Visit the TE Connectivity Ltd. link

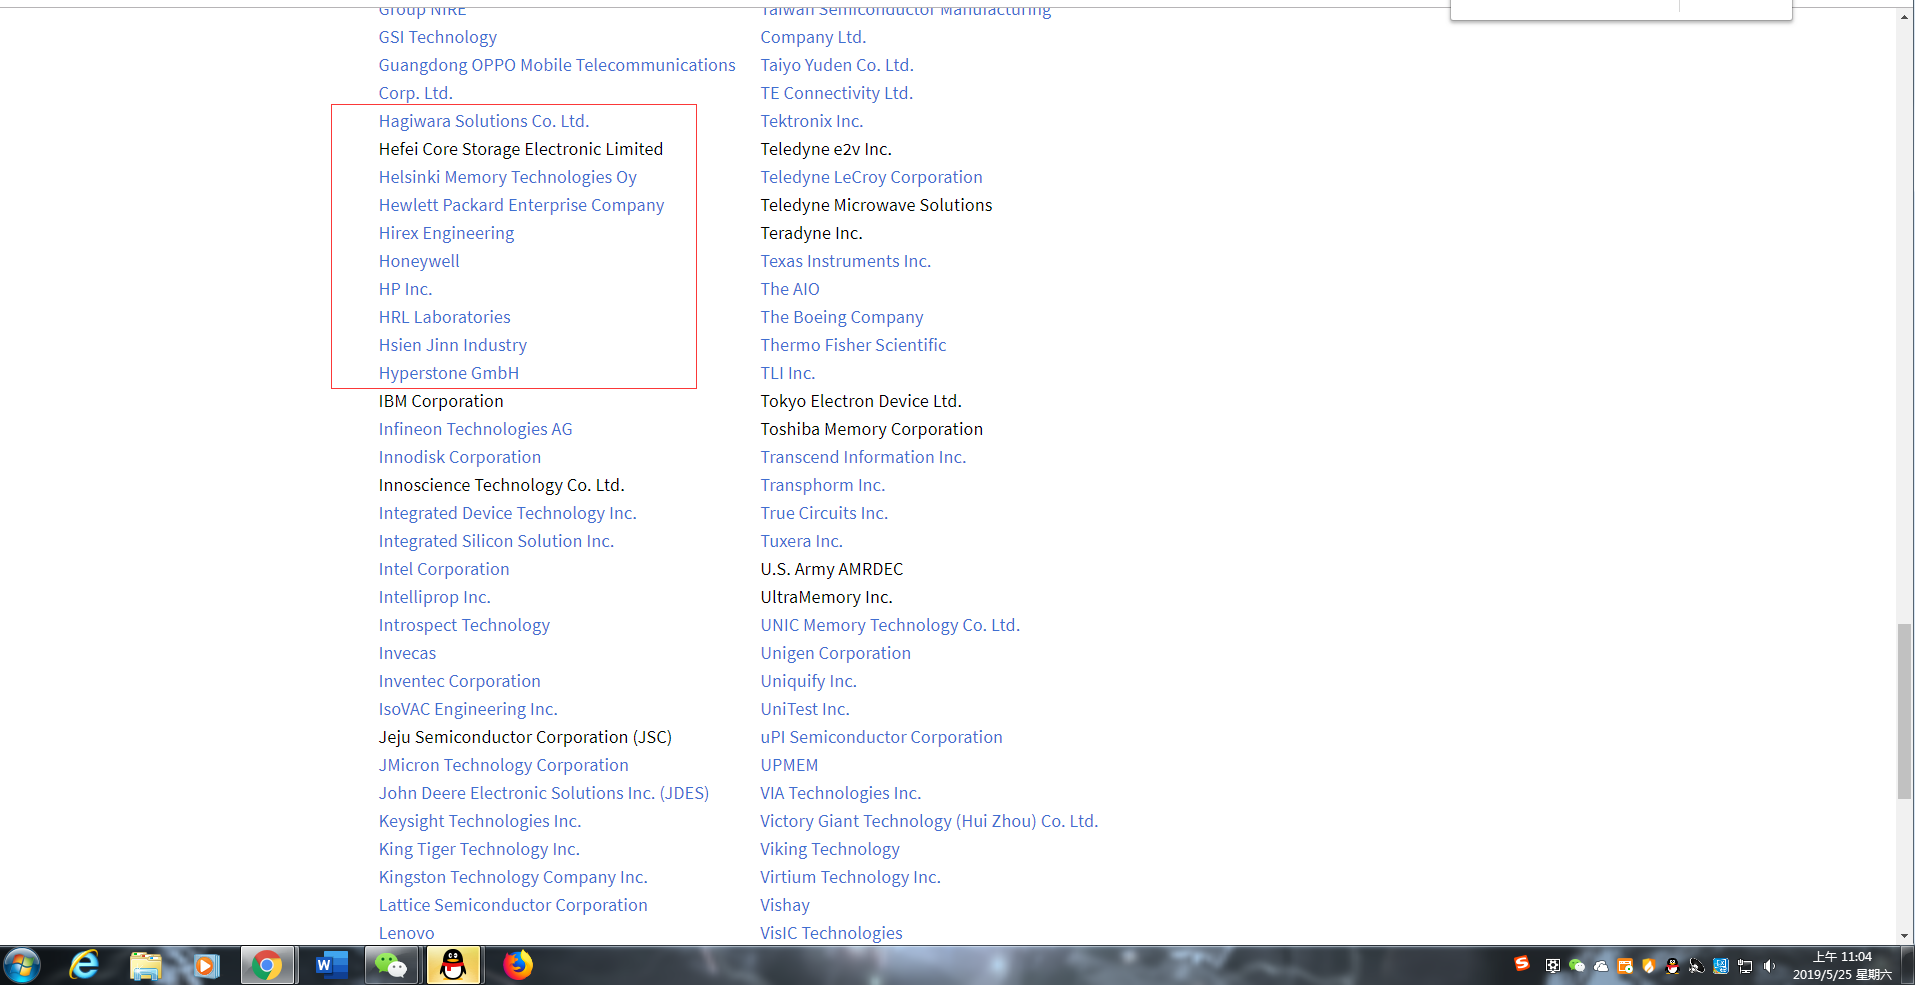tap(836, 93)
